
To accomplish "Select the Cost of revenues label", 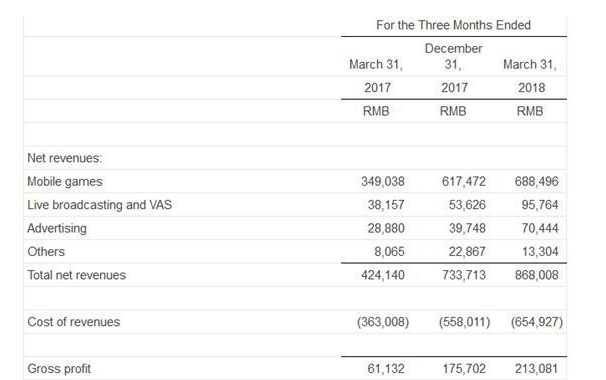I will [x=74, y=322].
